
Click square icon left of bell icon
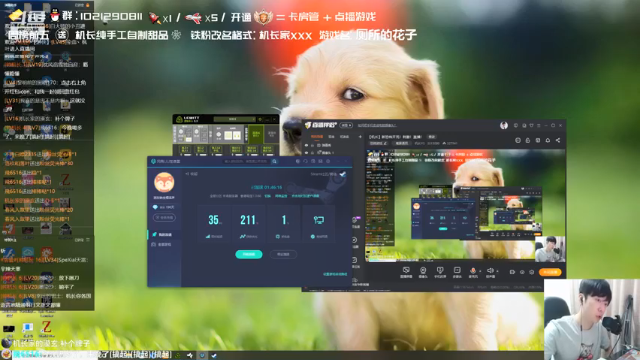pos(538,140)
